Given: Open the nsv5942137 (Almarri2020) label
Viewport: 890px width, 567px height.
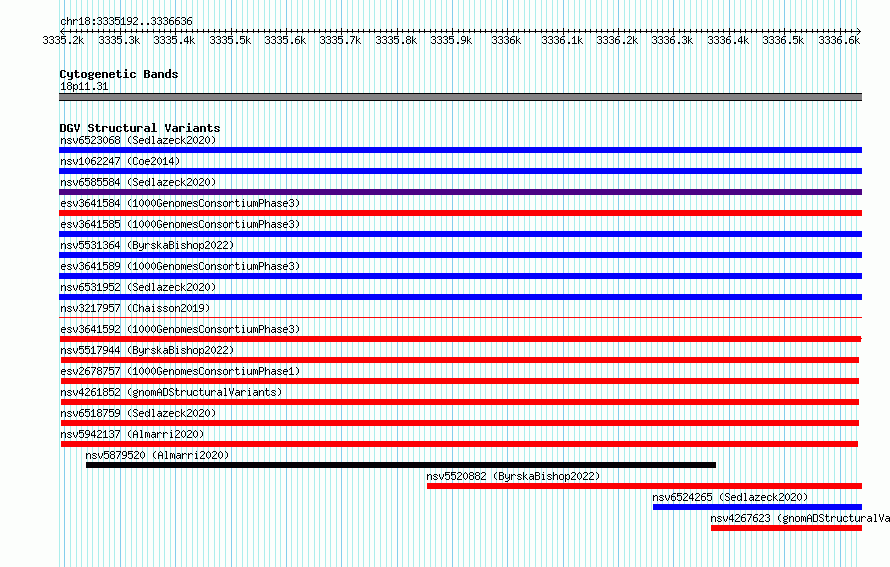Looking at the screenshot, I should click(132, 434).
